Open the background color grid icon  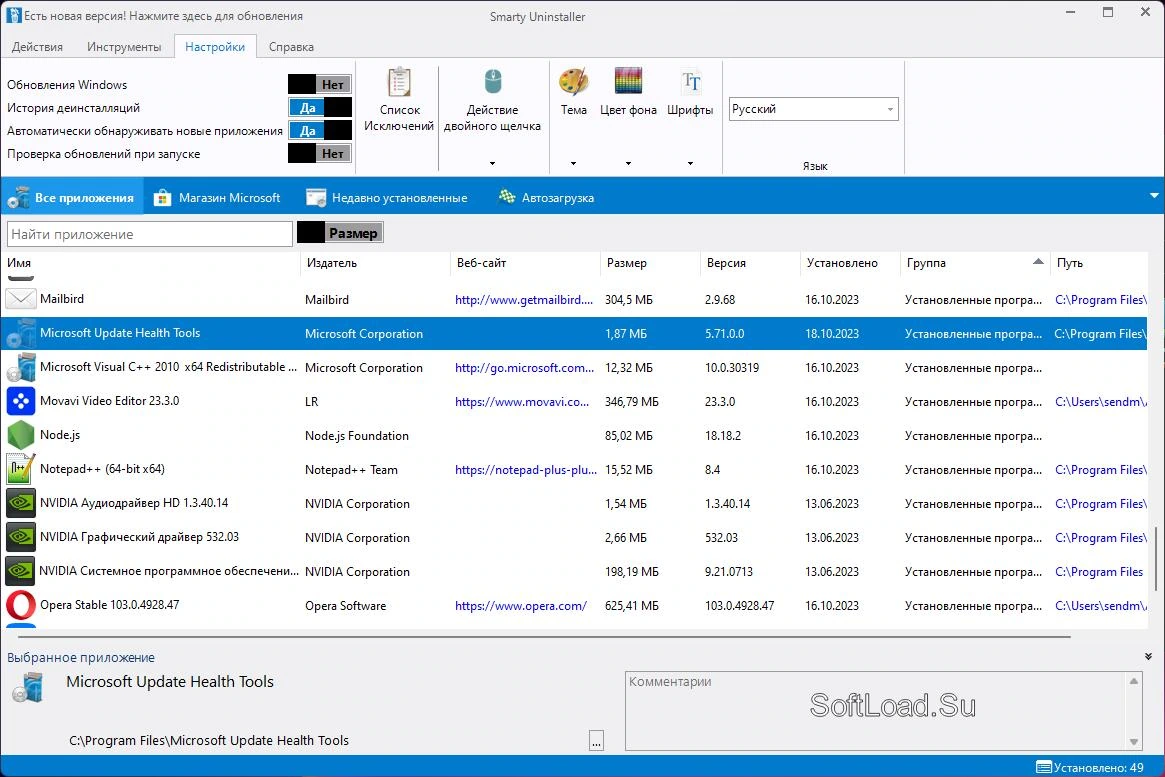(628, 81)
